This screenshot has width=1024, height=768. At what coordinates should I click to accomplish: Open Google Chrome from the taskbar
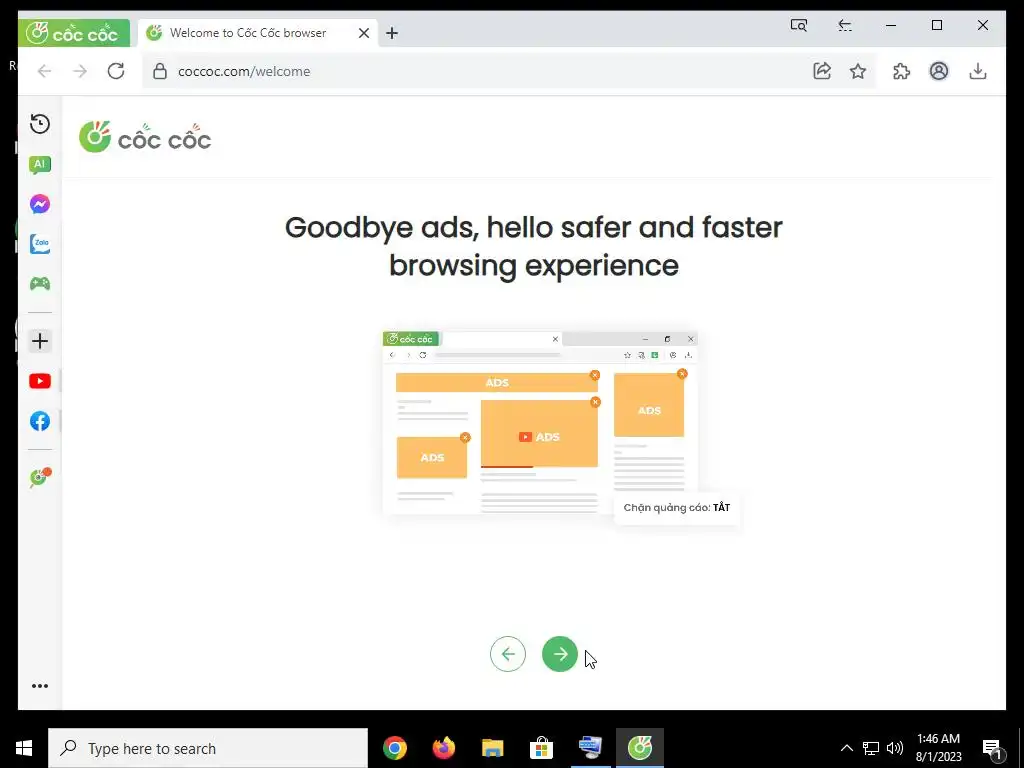395,748
